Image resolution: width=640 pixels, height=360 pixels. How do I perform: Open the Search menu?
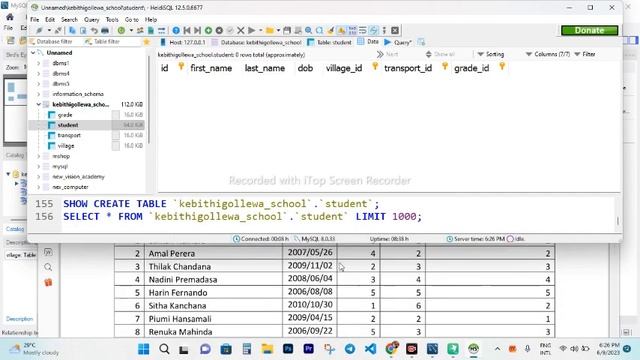click(x=69, y=20)
